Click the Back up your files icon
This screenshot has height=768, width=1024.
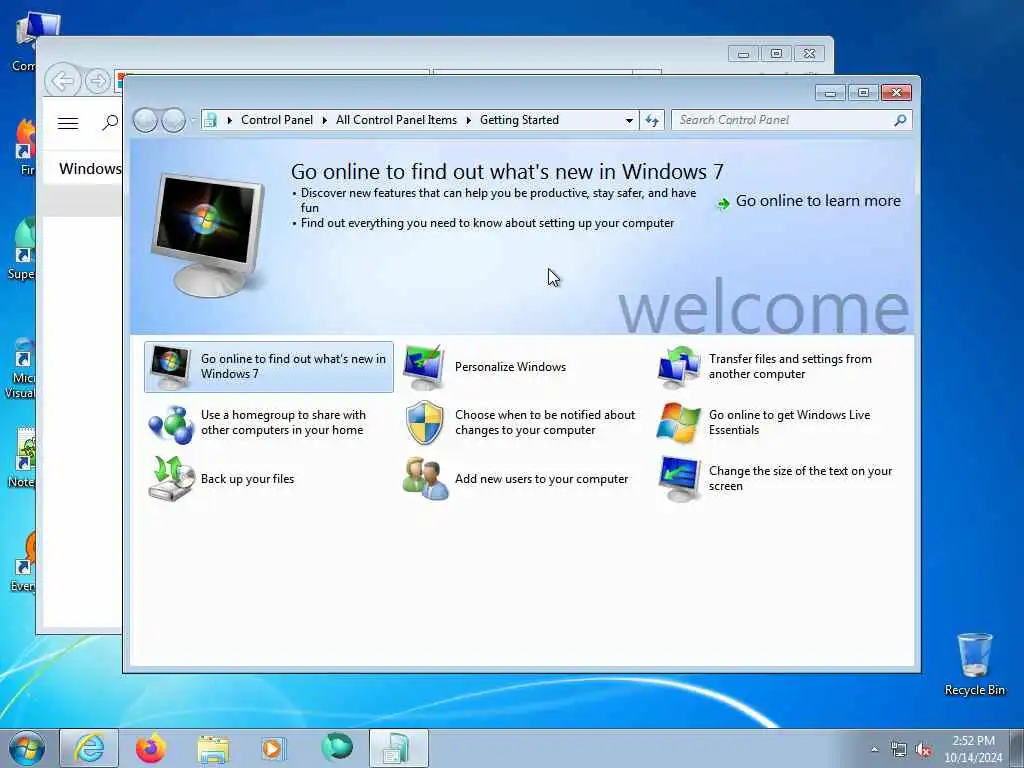click(171, 479)
